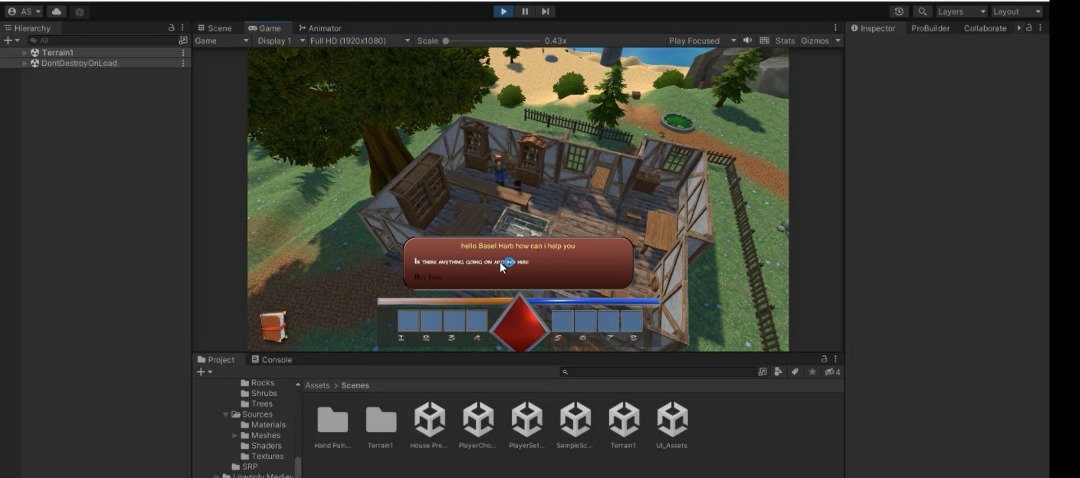Click the favorites star icon in Project
This screenshot has width=1080, height=478.
813,372
